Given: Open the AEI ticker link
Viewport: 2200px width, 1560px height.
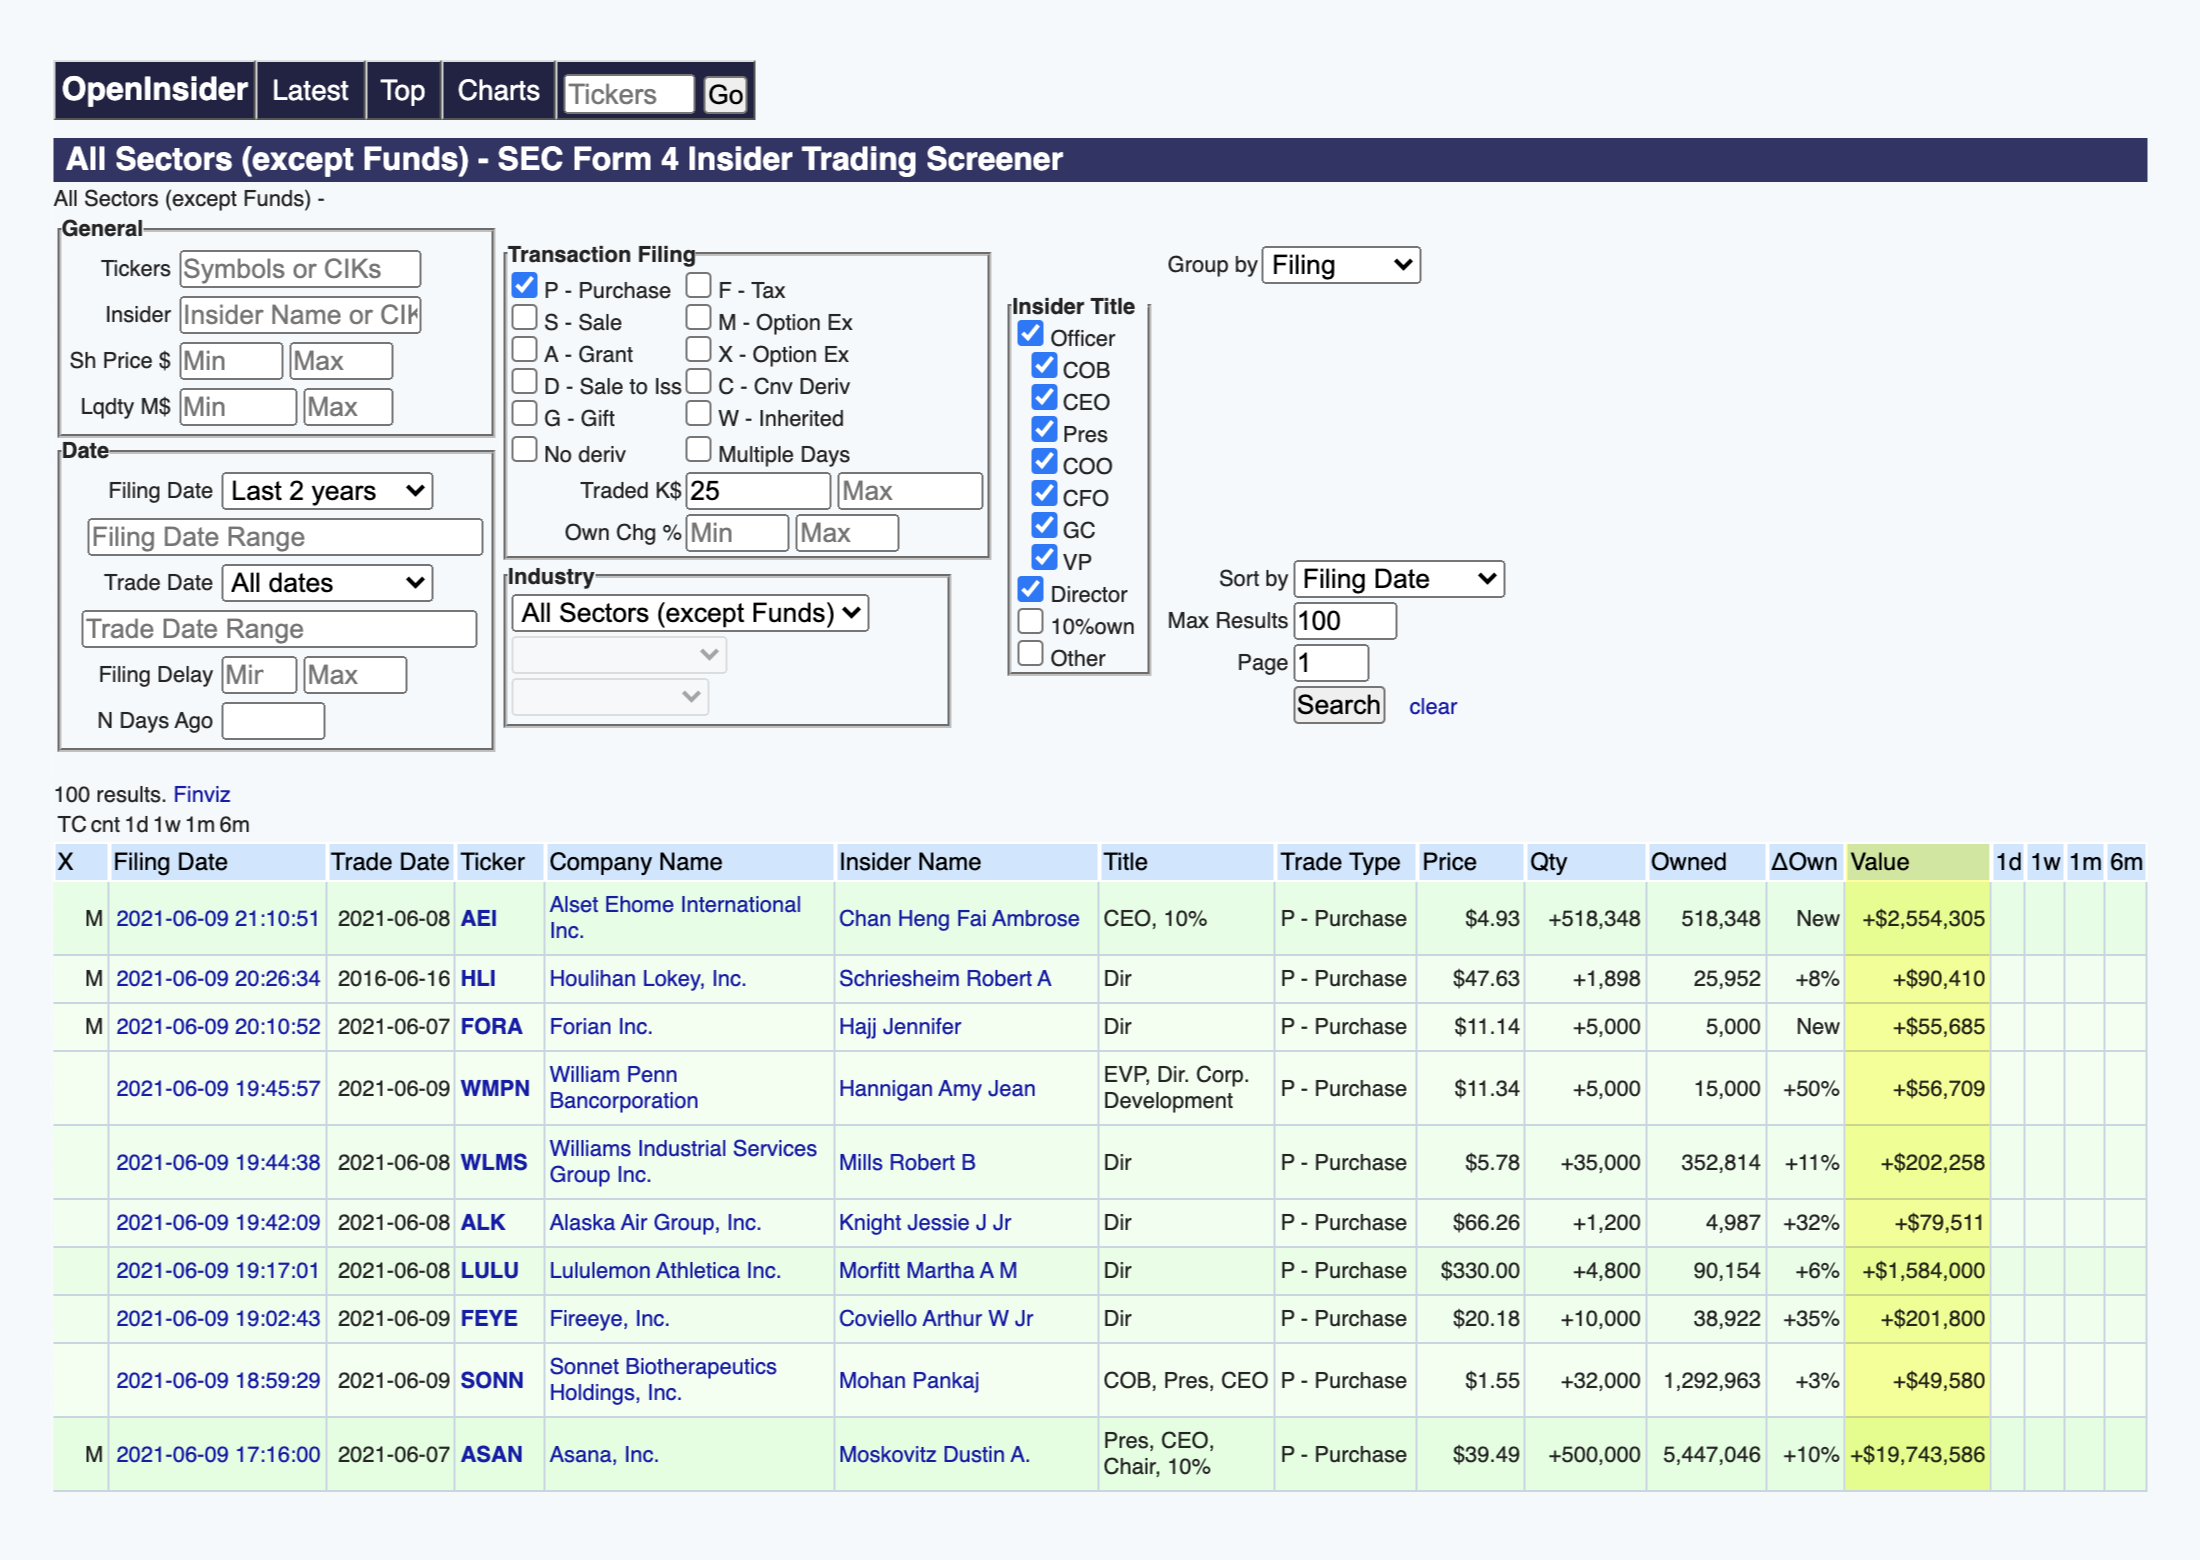Looking at the screenshot, I should 478,918.
